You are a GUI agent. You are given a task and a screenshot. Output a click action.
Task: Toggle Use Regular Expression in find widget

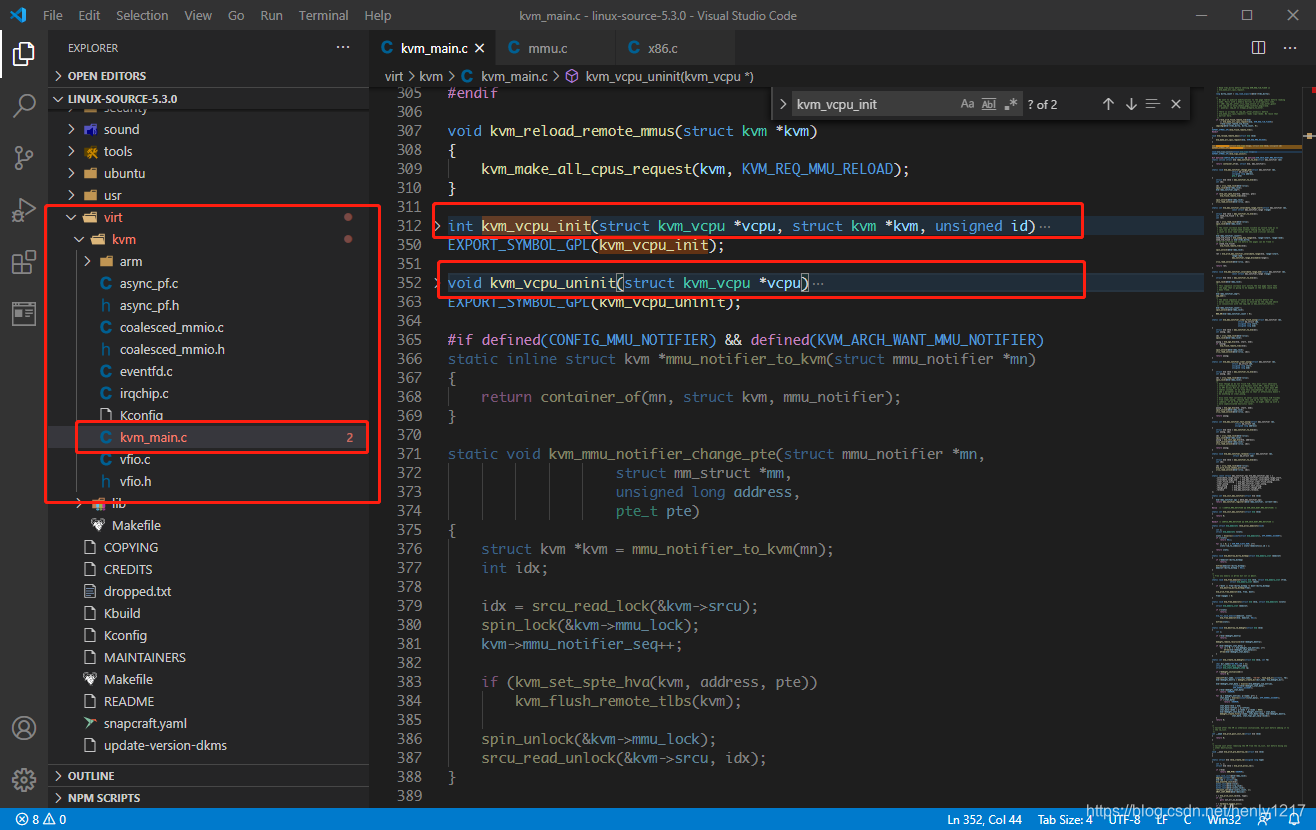tap(1011, 104)
